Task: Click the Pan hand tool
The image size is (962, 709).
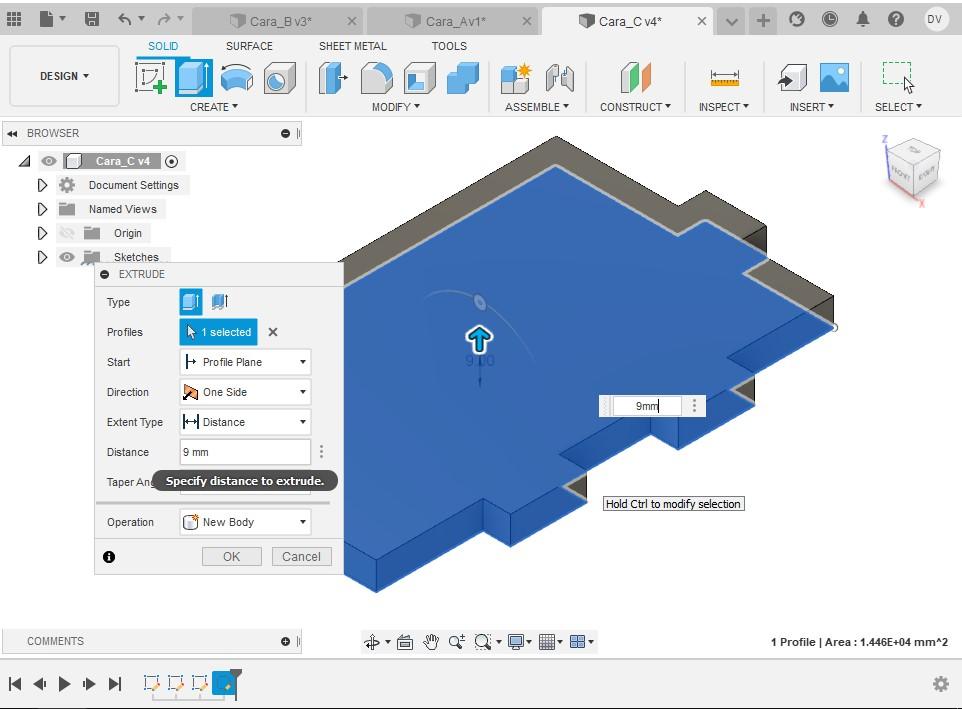Action: 431,642
